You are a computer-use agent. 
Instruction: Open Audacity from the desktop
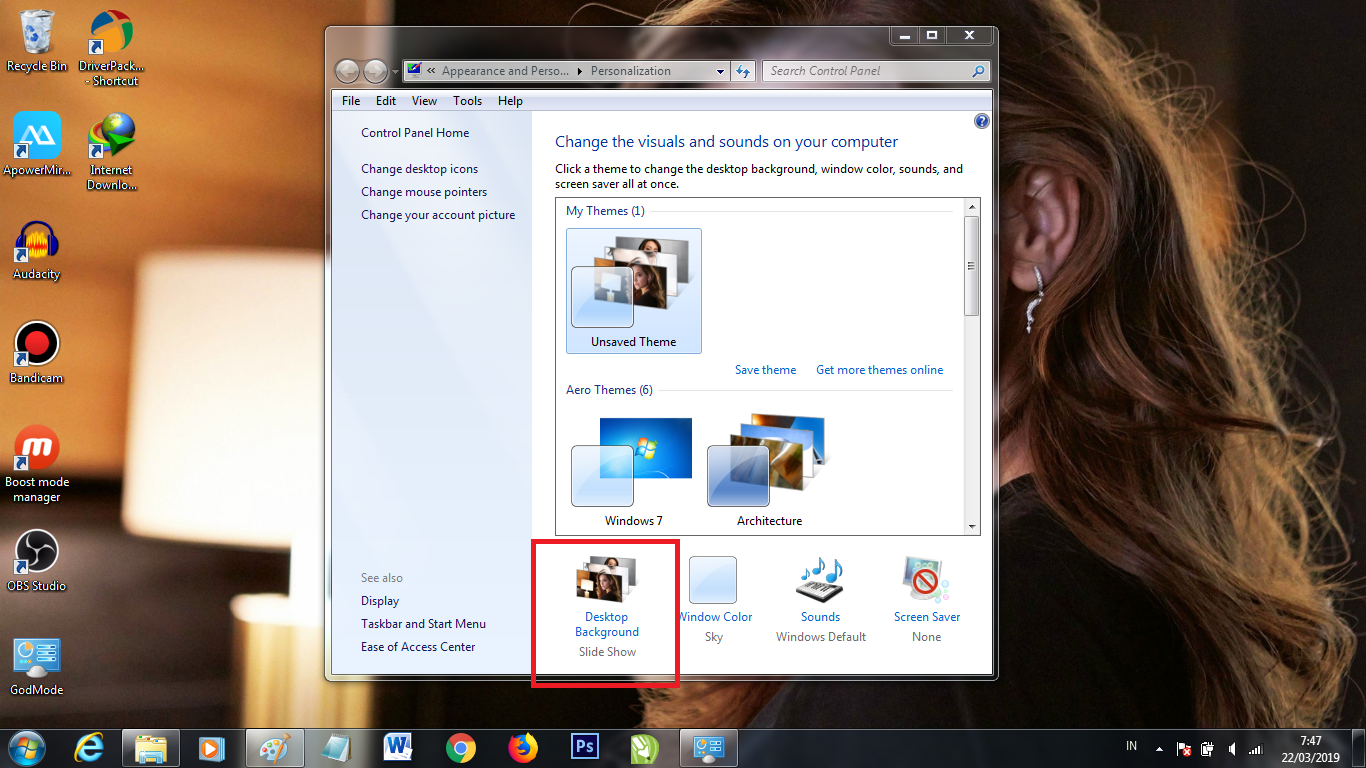[37, 249]
